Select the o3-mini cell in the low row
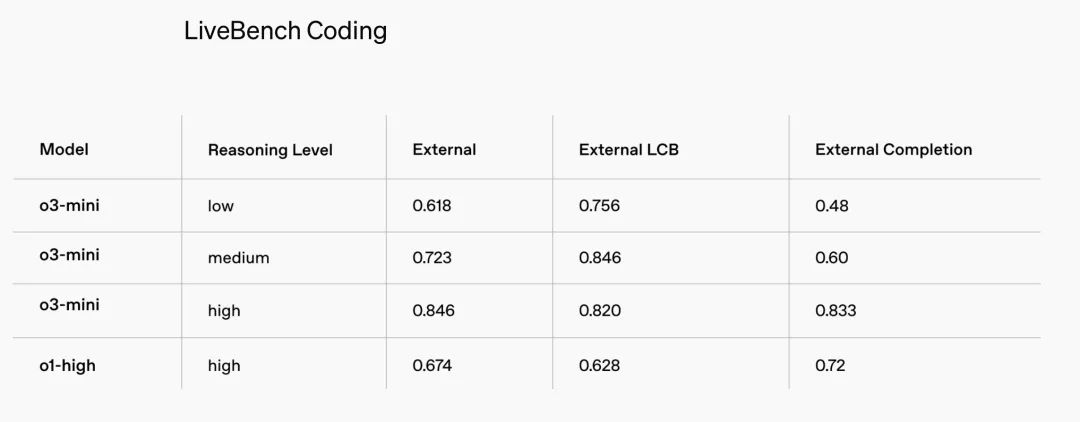 [70, 206]
